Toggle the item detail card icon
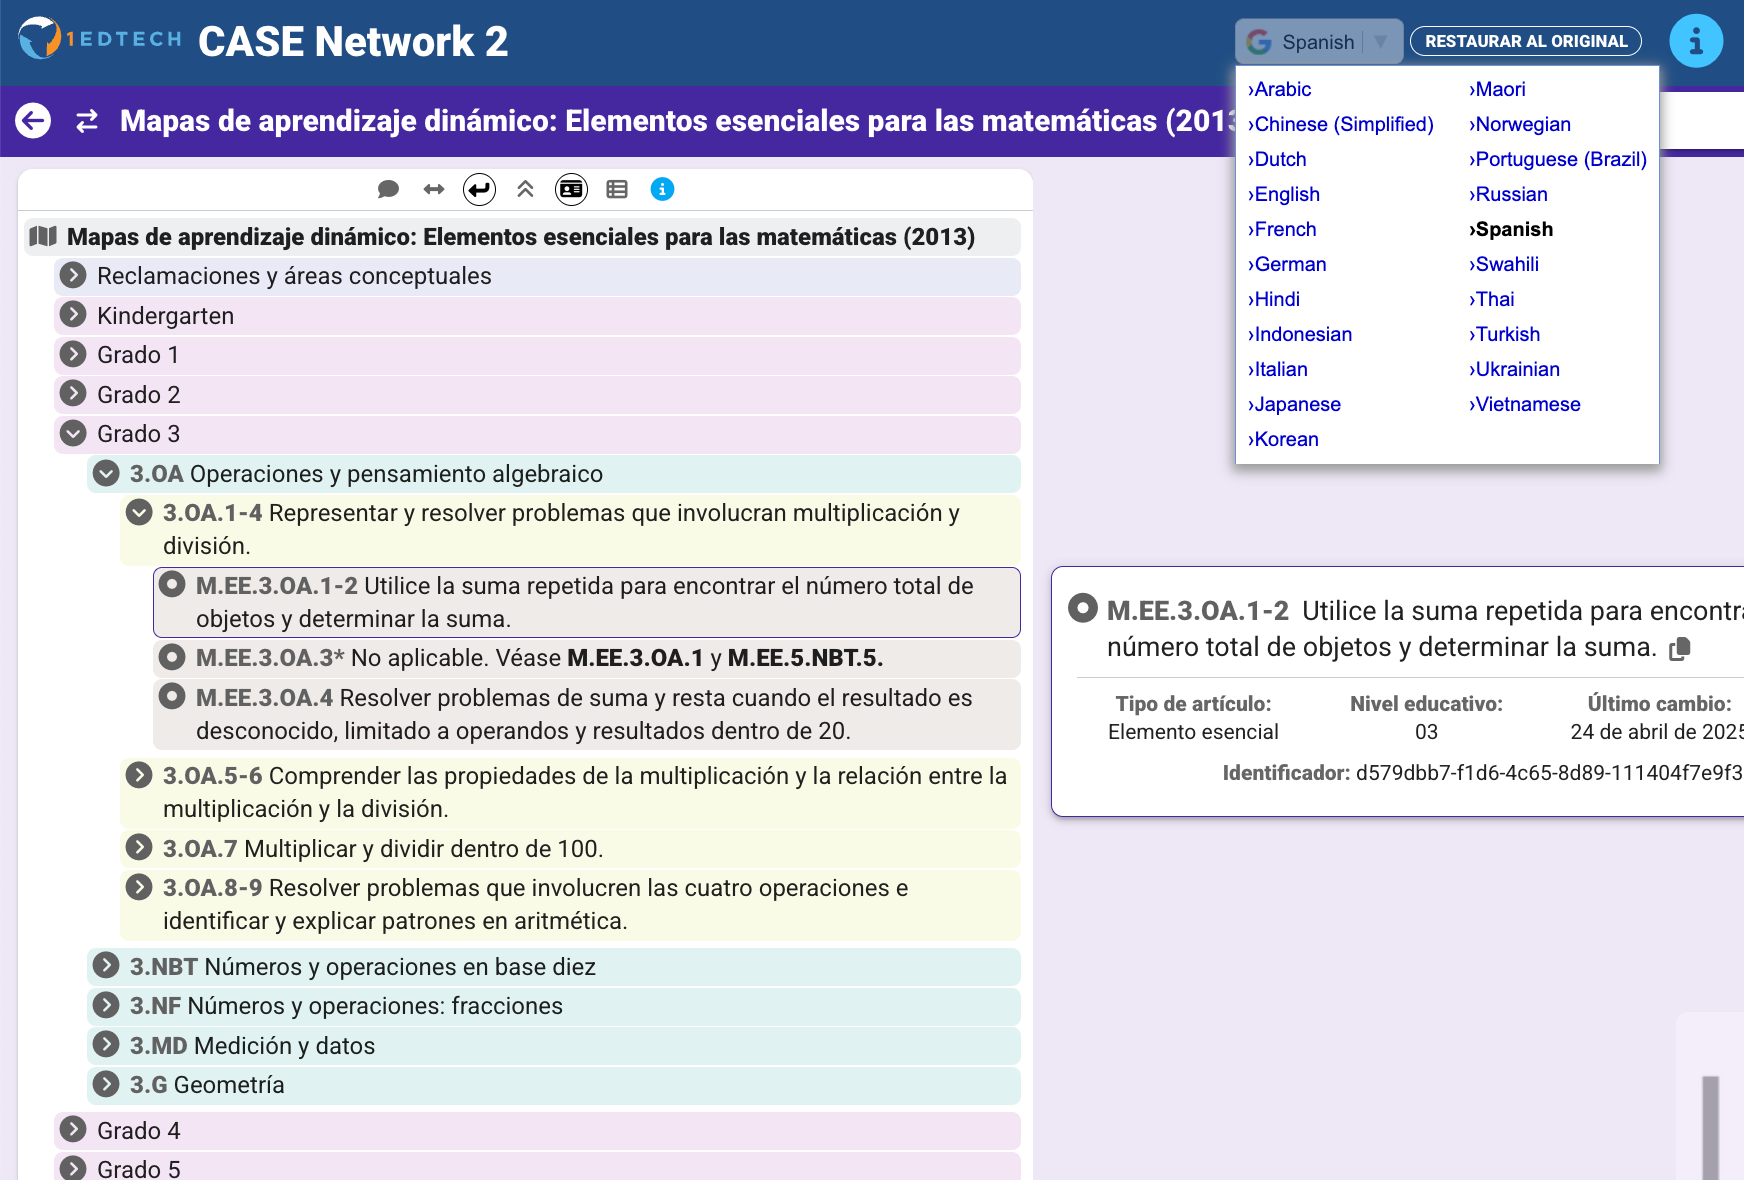The width and height of the screenshot is (1744, 1180). coord(571,189)
